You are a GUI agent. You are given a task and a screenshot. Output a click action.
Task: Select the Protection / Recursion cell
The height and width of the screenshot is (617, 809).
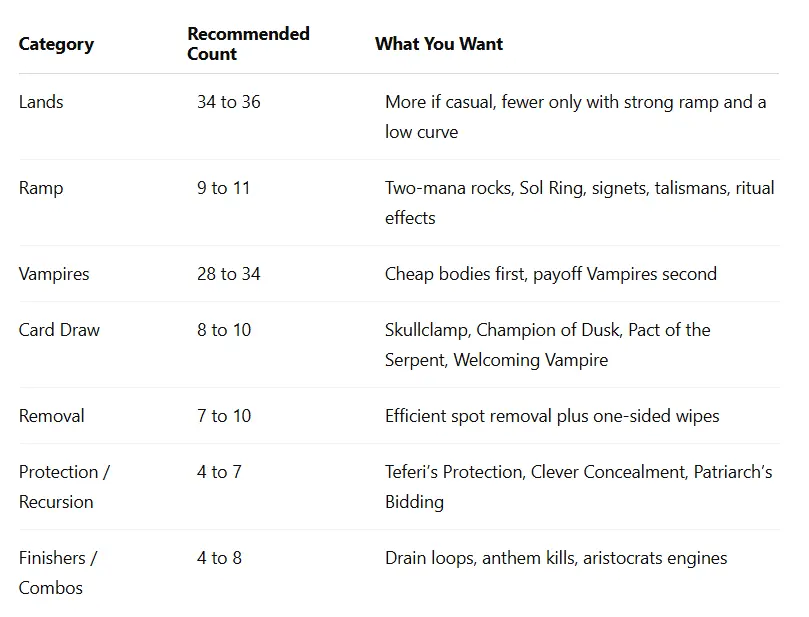[64, 487]
